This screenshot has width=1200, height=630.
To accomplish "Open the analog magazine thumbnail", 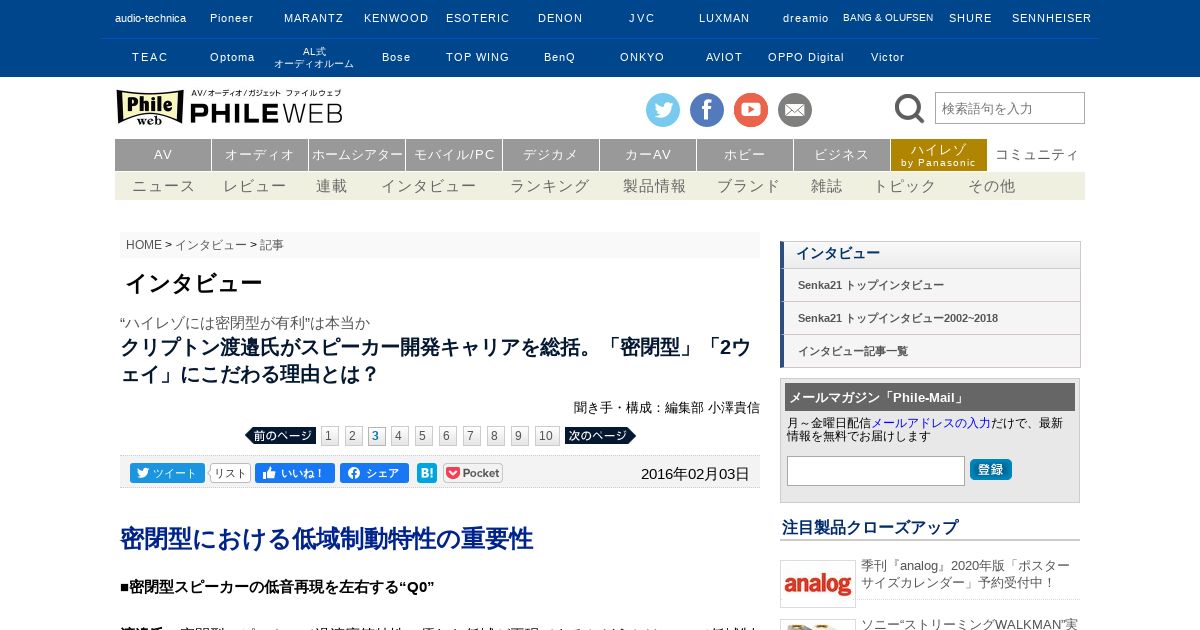I will [818, 584].
